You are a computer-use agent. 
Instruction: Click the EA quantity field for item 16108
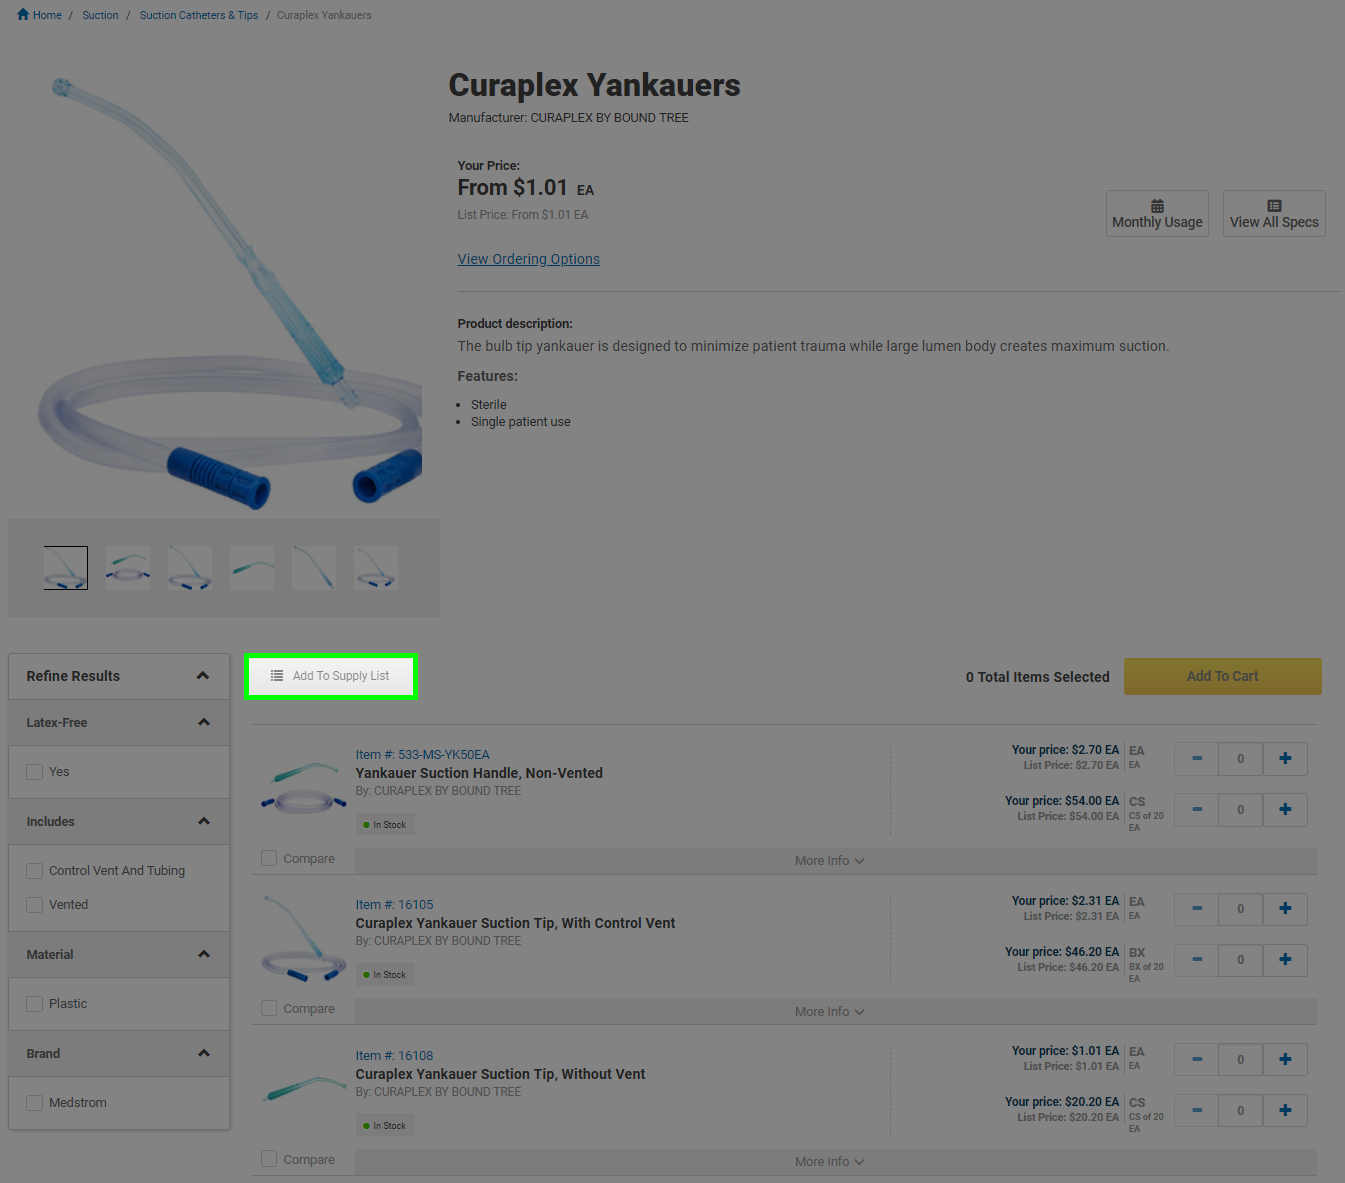1241,1060
